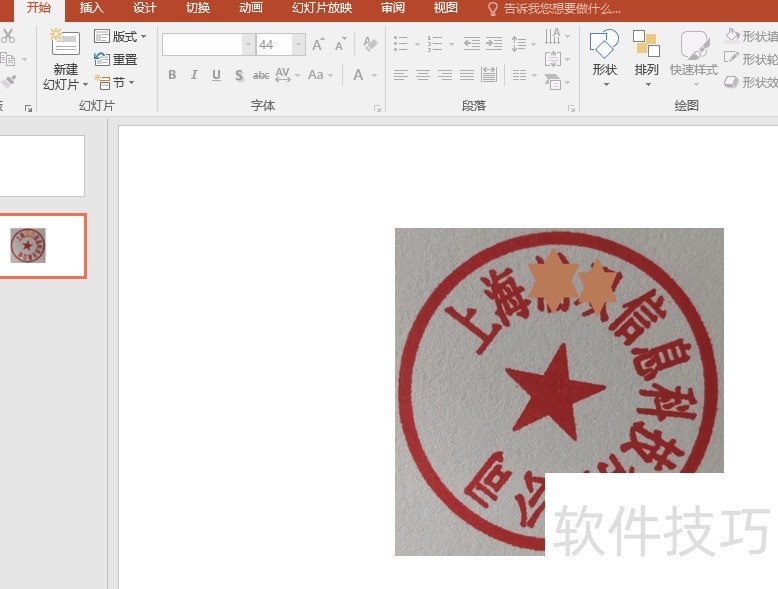Viewport: 778px width, 589px height.
Task: Align text right
Action: click(x=445, y=75)
